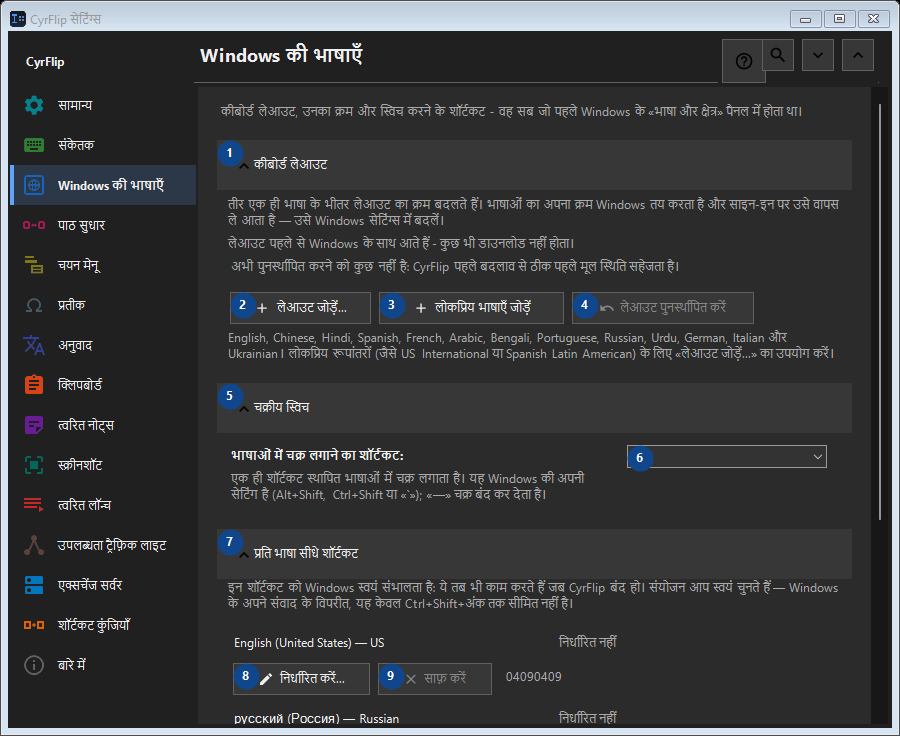The image size is (900, 736).
Task: Click the down chevron button in header
Action: pos(818,55)
